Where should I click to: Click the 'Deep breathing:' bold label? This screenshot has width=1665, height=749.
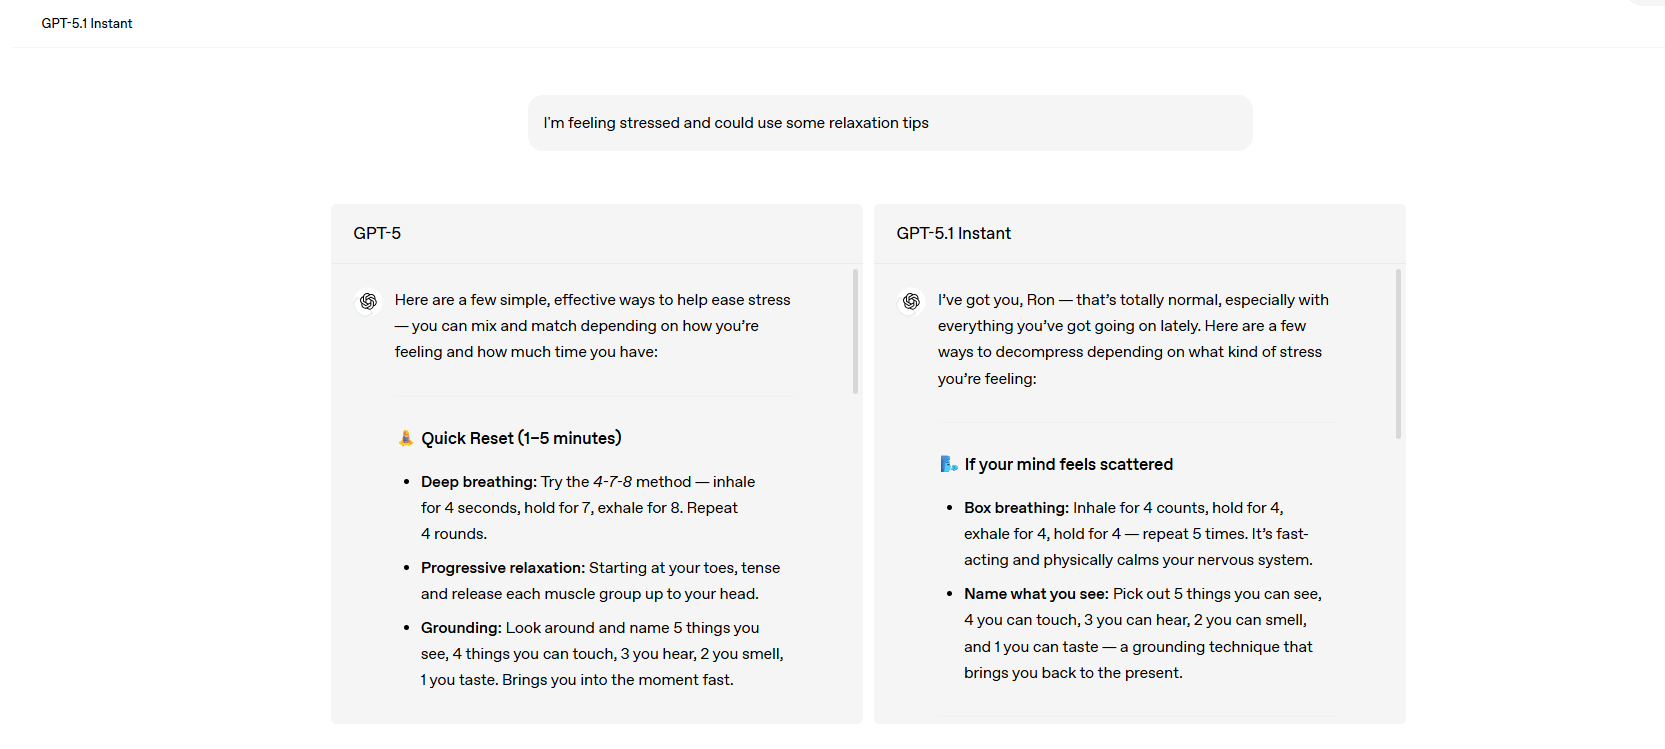tap(478, 482)
